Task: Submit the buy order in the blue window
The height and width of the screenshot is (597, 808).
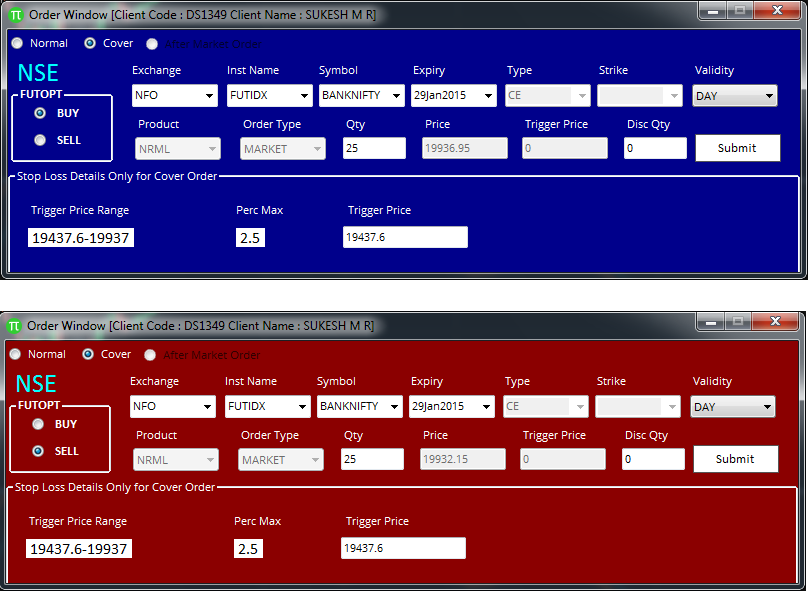Action: (737, 148)
